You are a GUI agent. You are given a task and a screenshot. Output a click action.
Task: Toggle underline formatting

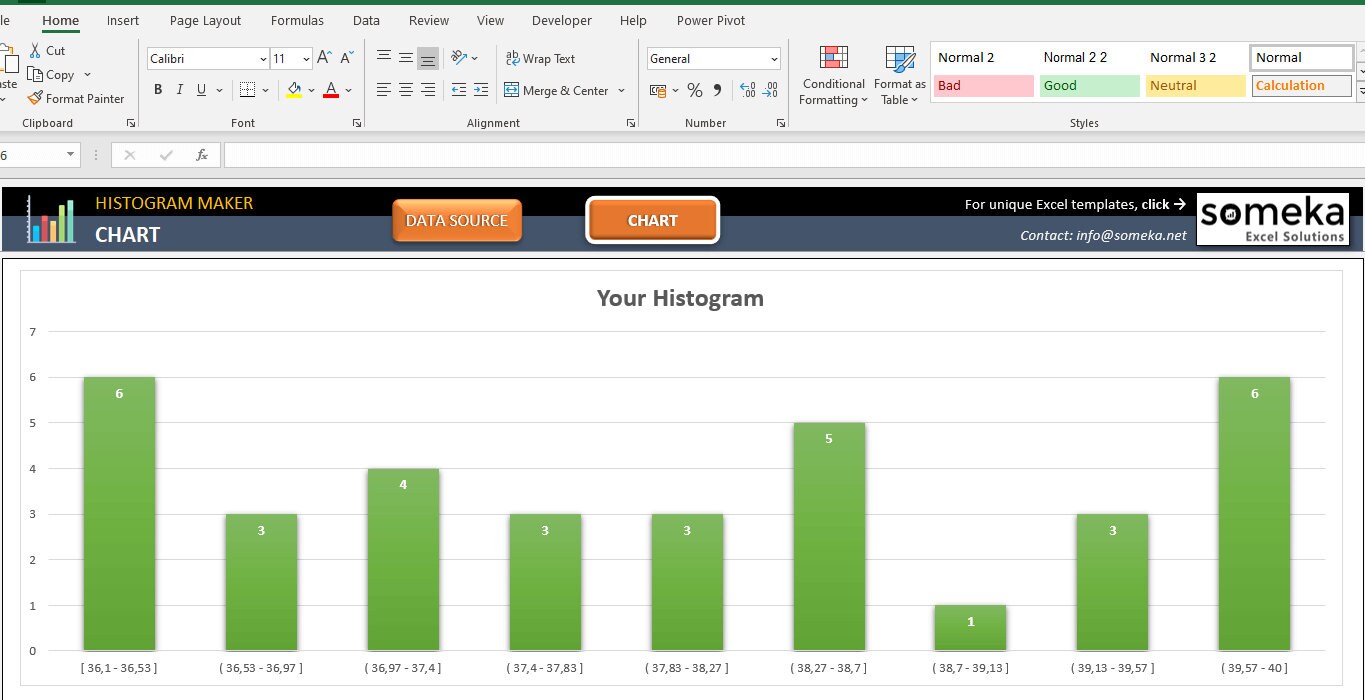point(201,89)
